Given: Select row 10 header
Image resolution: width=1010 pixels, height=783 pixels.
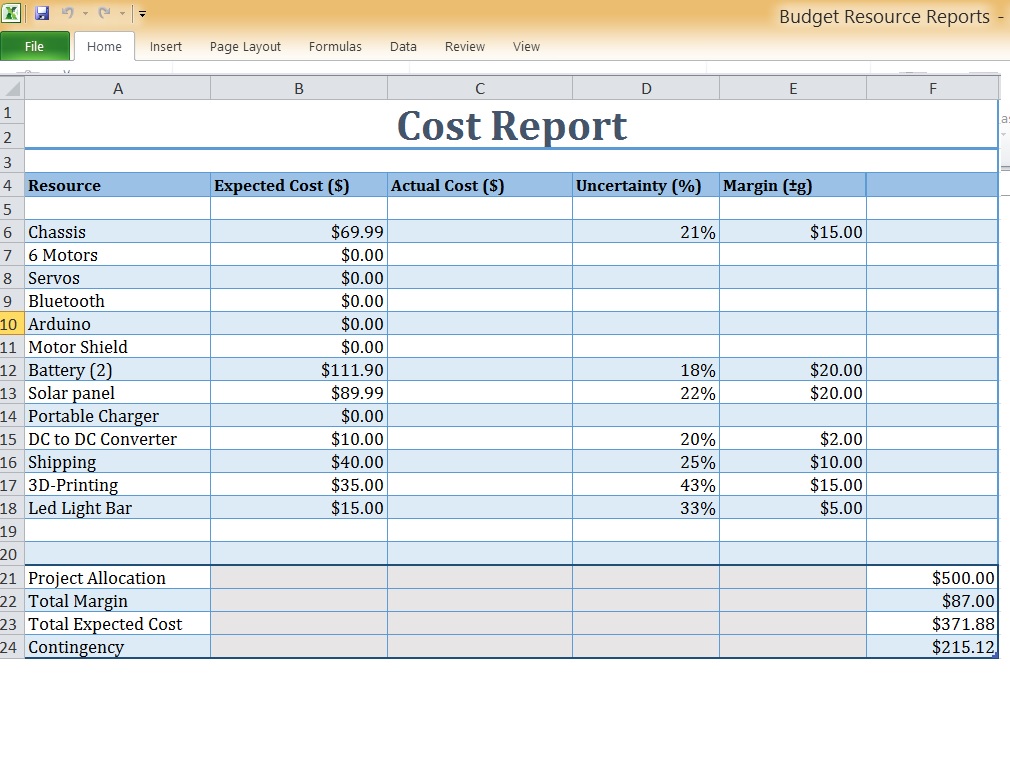Looking at the screenshot, I should [12, 324].
